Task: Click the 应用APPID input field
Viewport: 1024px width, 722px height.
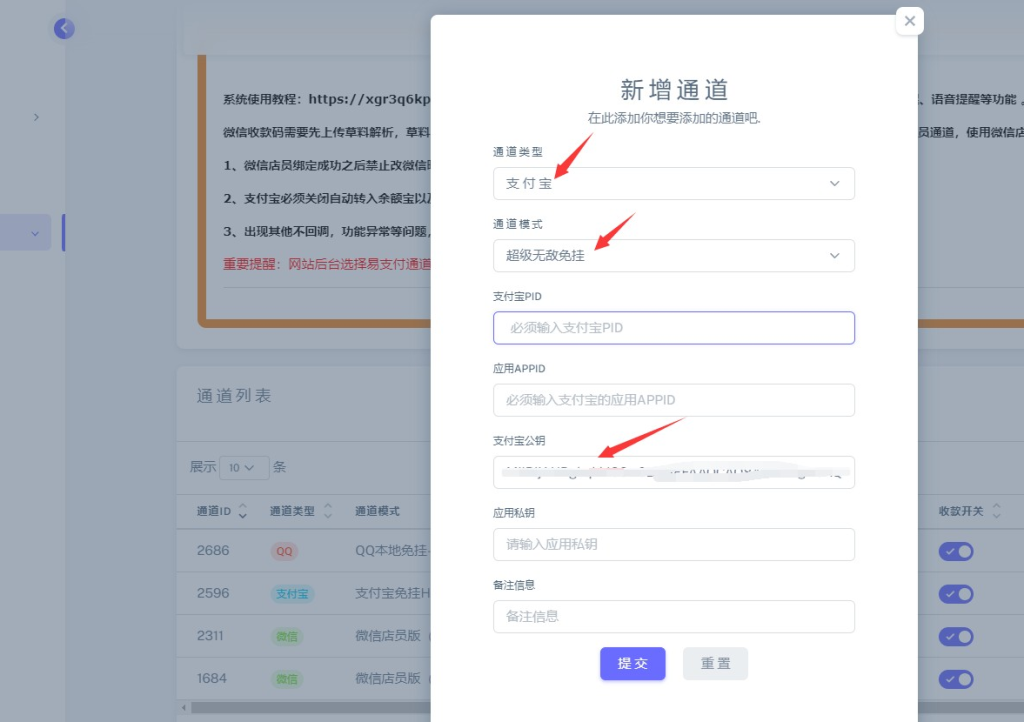Action: [673, 400]
